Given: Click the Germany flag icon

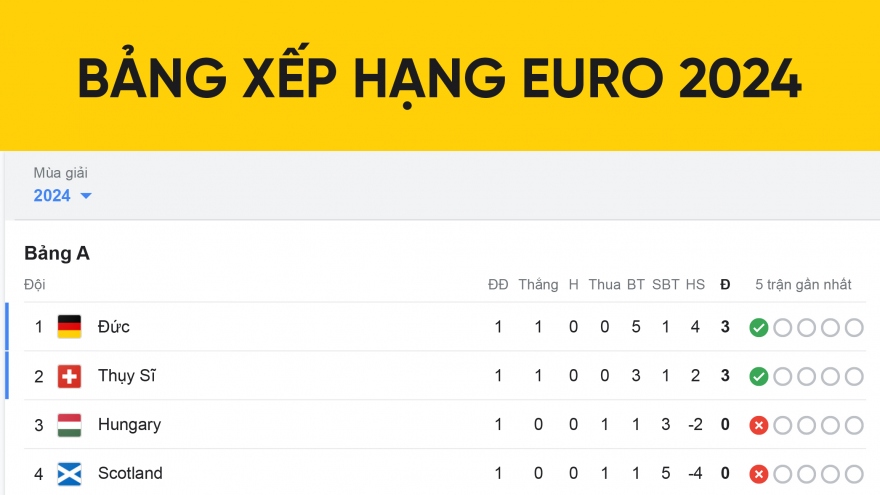Looking at the screenshot, I should click(x=69, y=327).
